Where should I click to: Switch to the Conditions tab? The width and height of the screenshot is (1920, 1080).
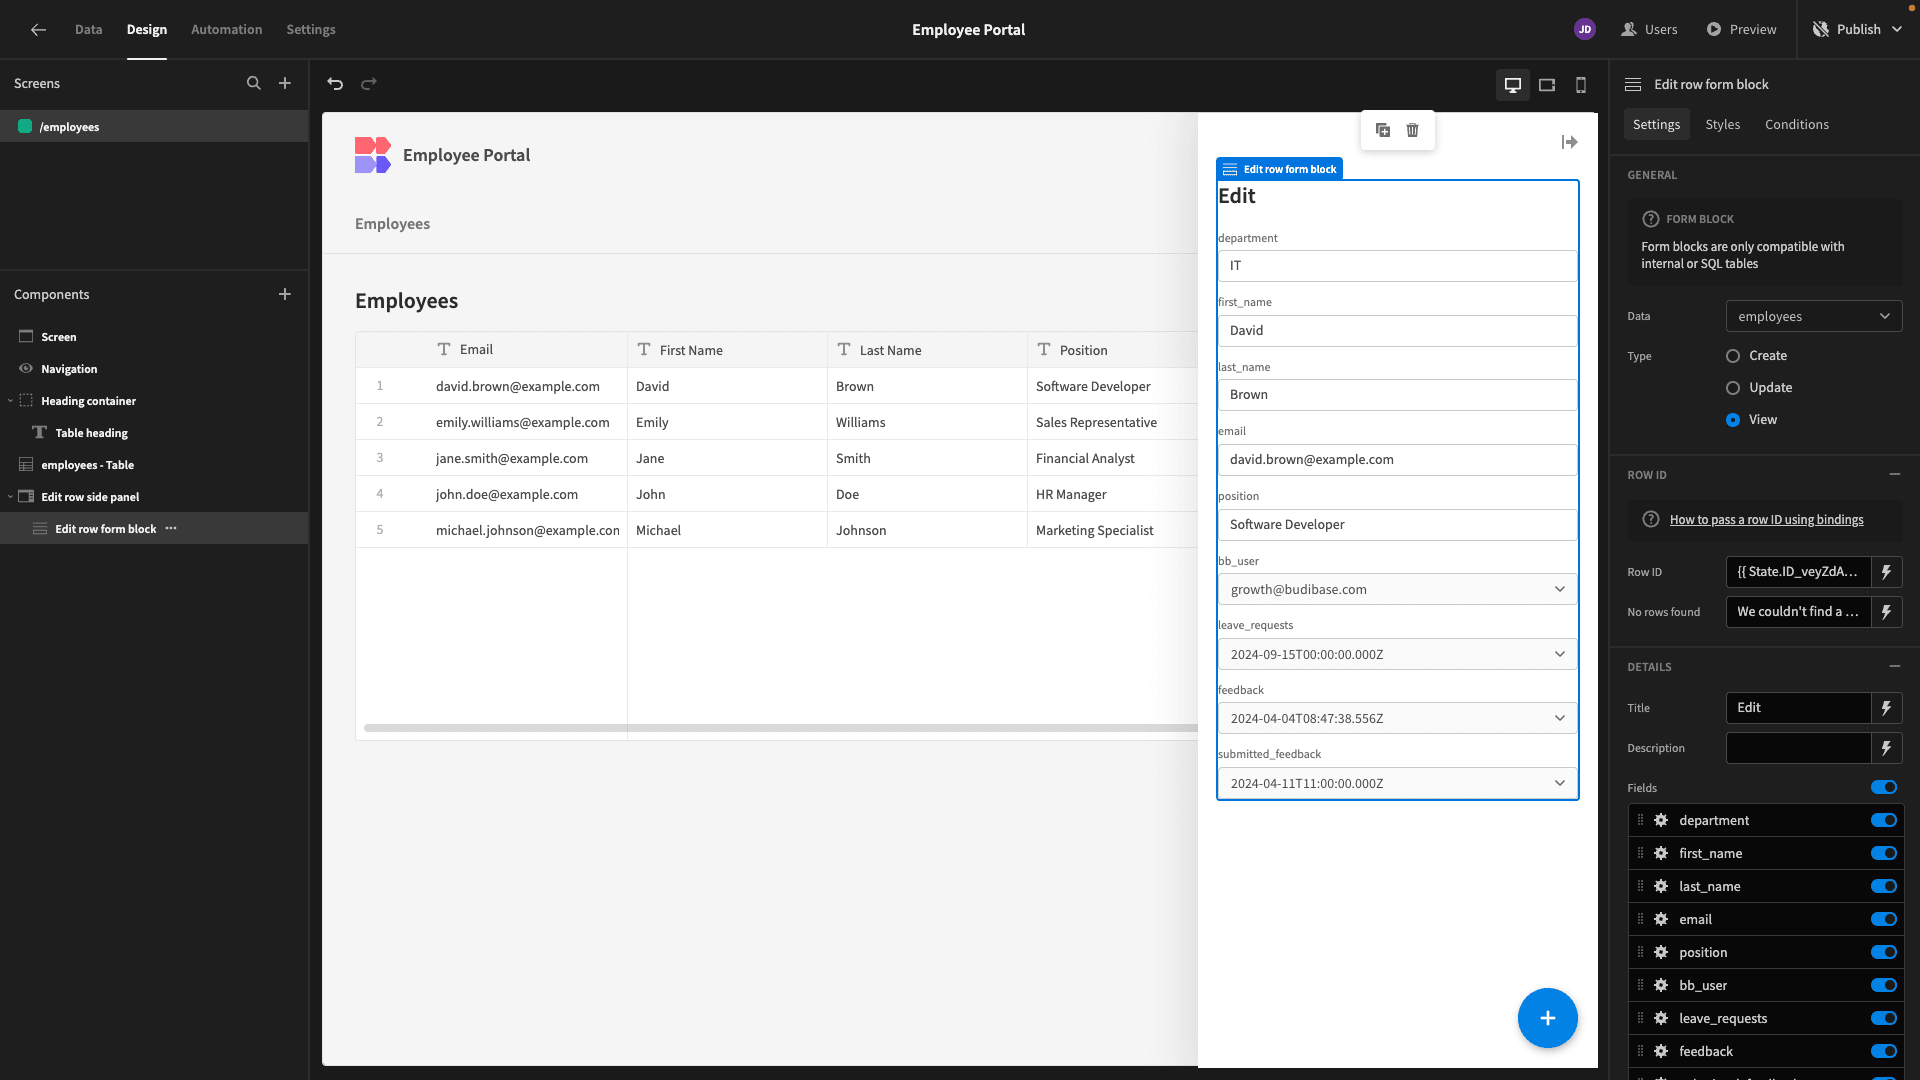(x=1797, y=125)
